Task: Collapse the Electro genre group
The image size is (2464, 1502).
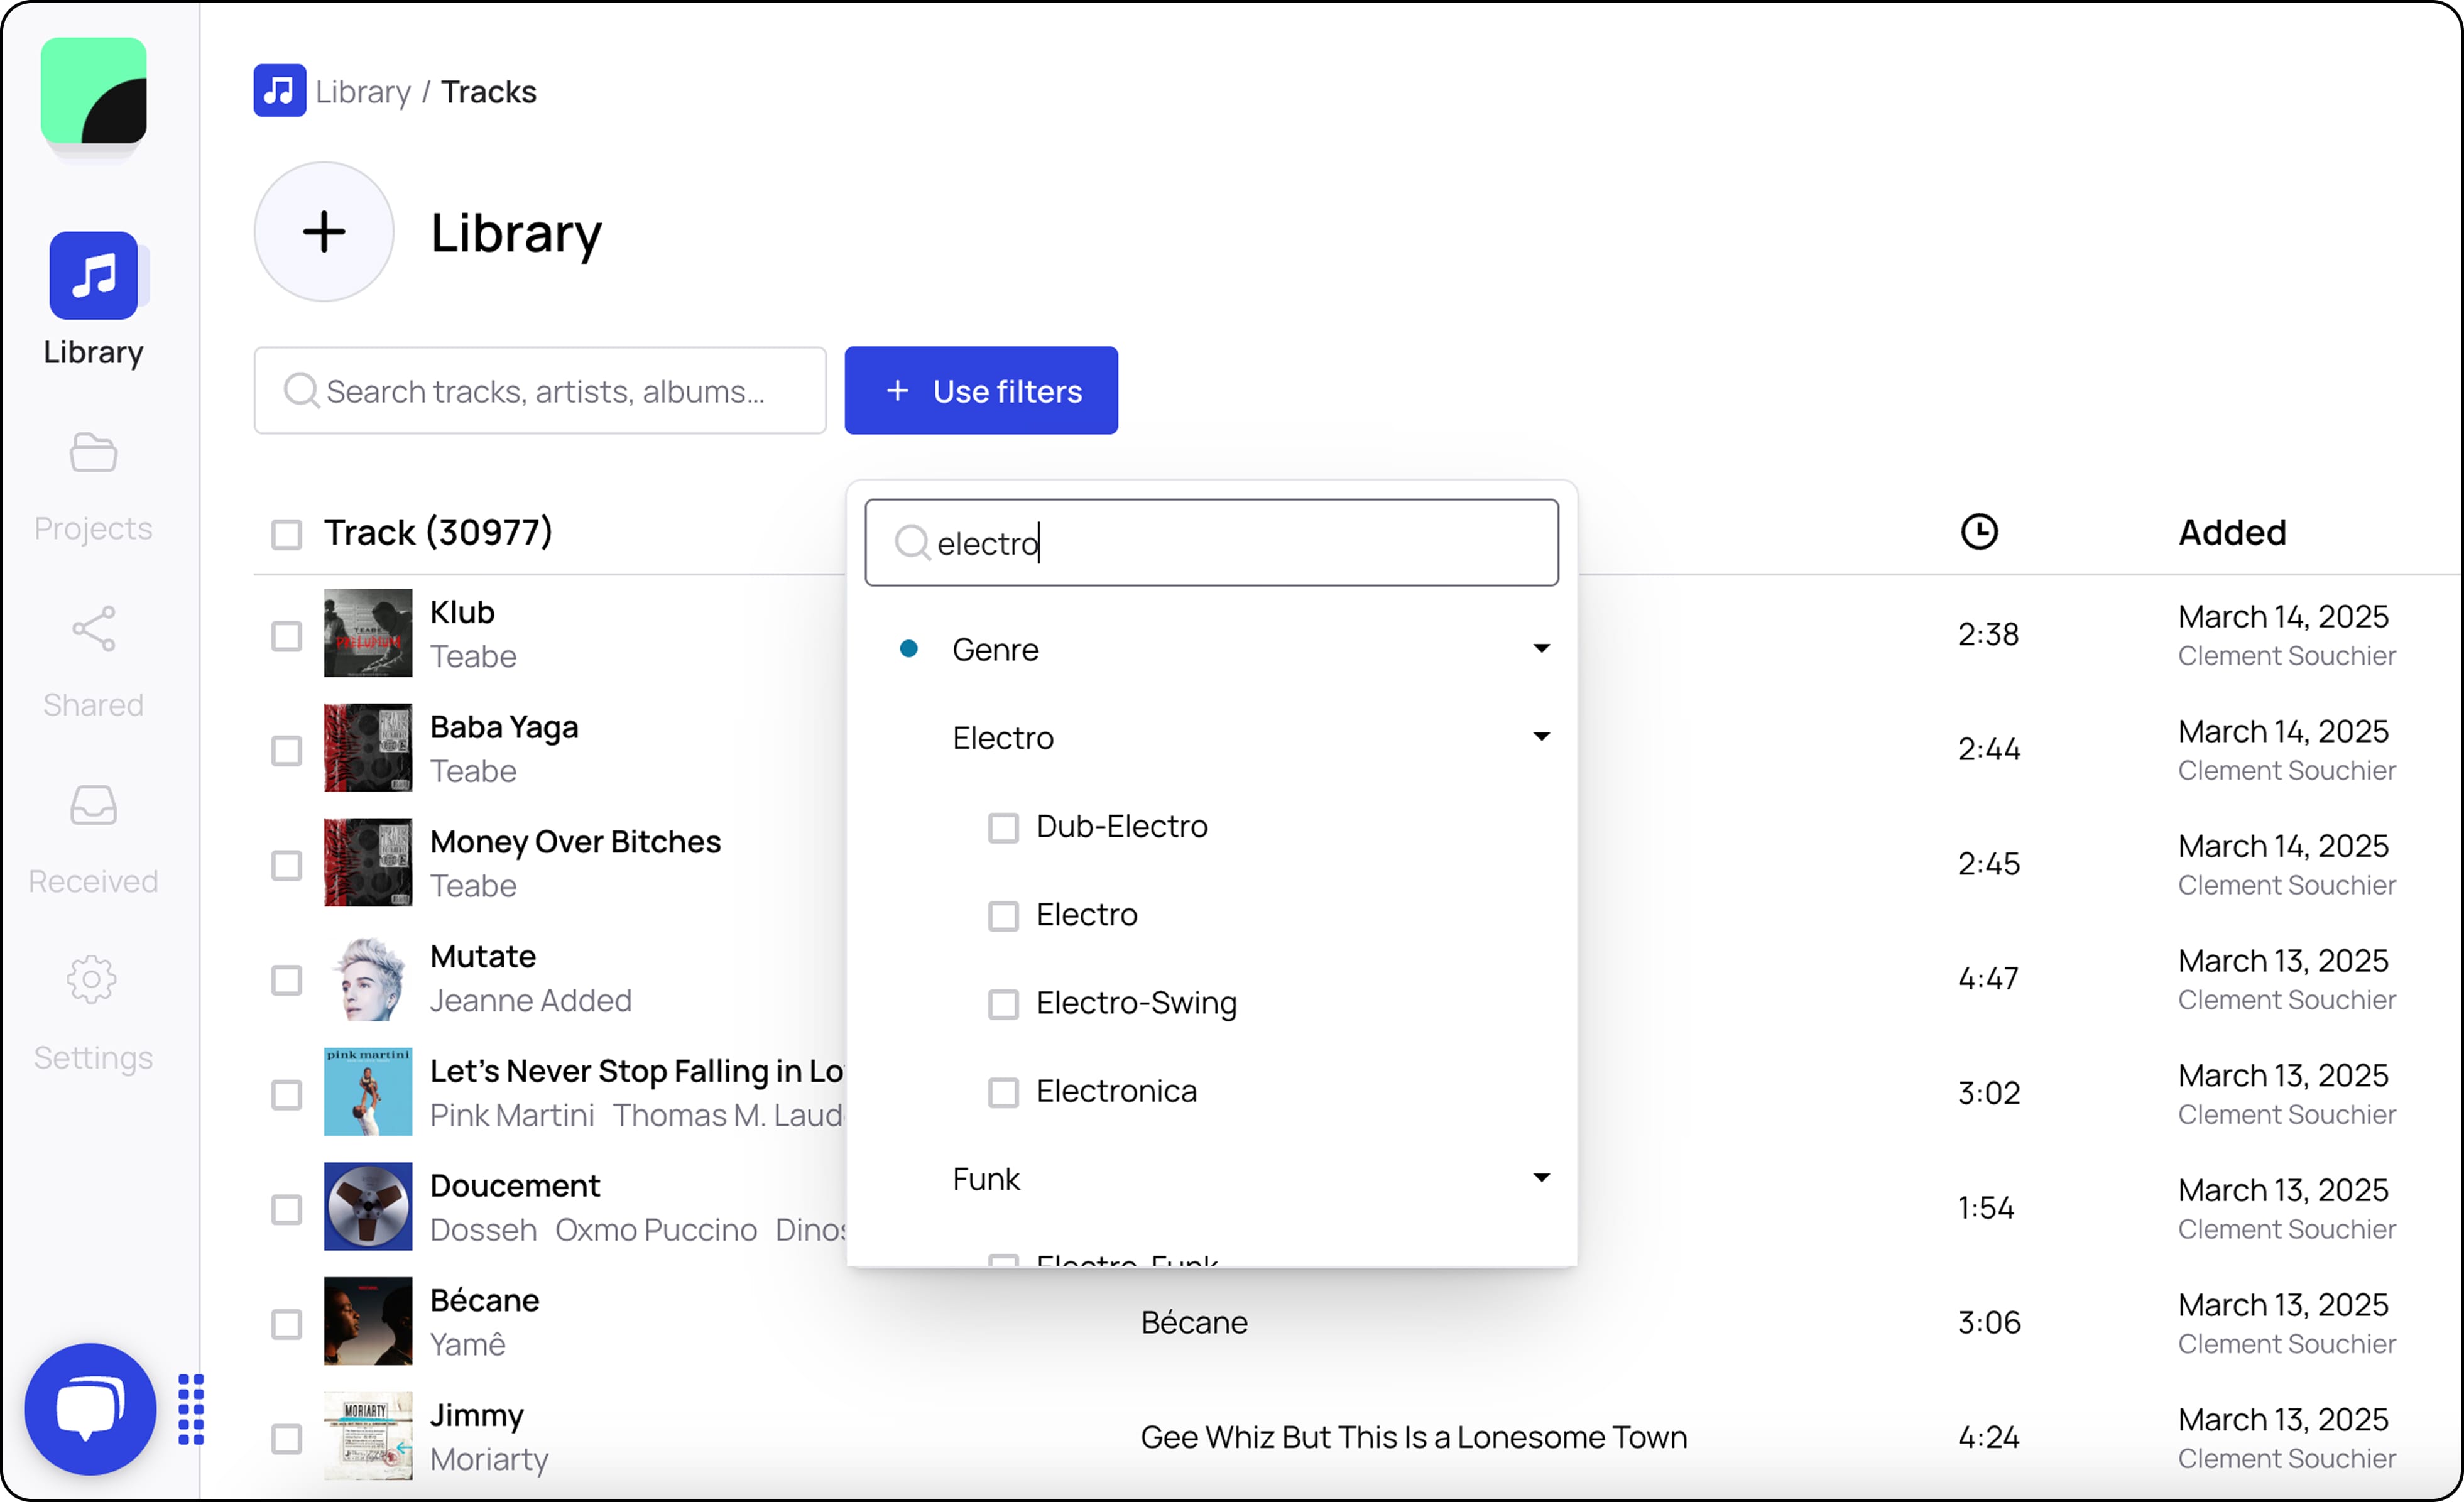Action: coord(1541,736)
